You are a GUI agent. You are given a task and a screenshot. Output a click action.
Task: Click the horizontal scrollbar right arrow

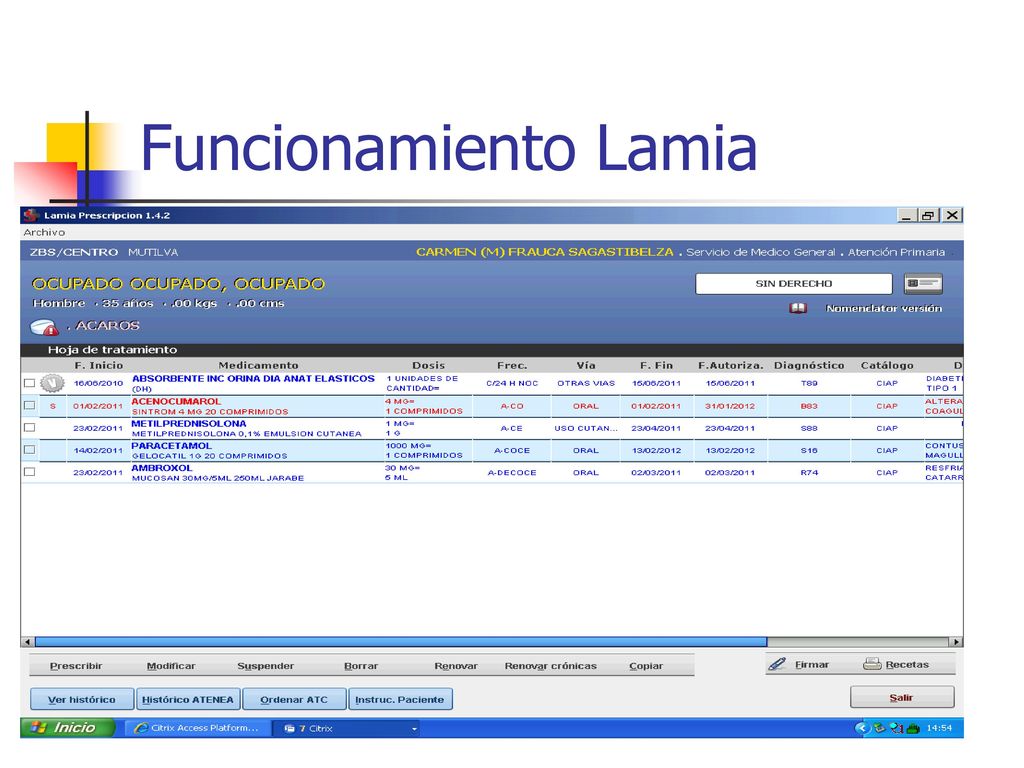(x=956, y=641)
